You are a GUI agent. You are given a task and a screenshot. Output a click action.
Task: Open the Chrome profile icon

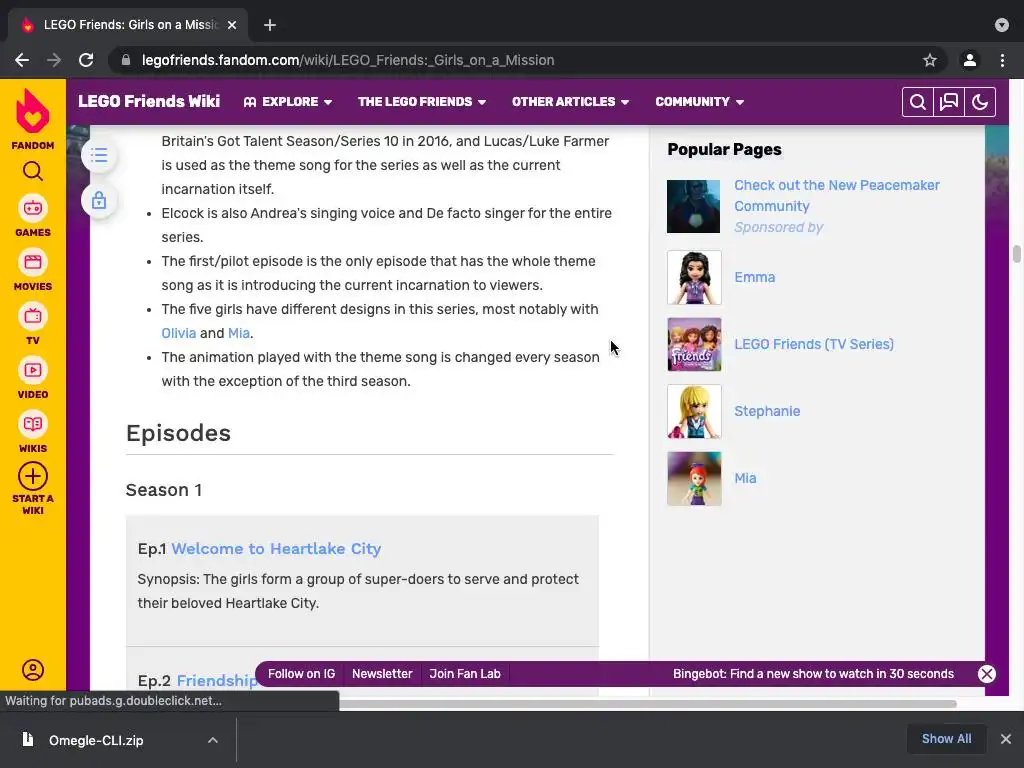pyautogui.click(x=970, y=60)
